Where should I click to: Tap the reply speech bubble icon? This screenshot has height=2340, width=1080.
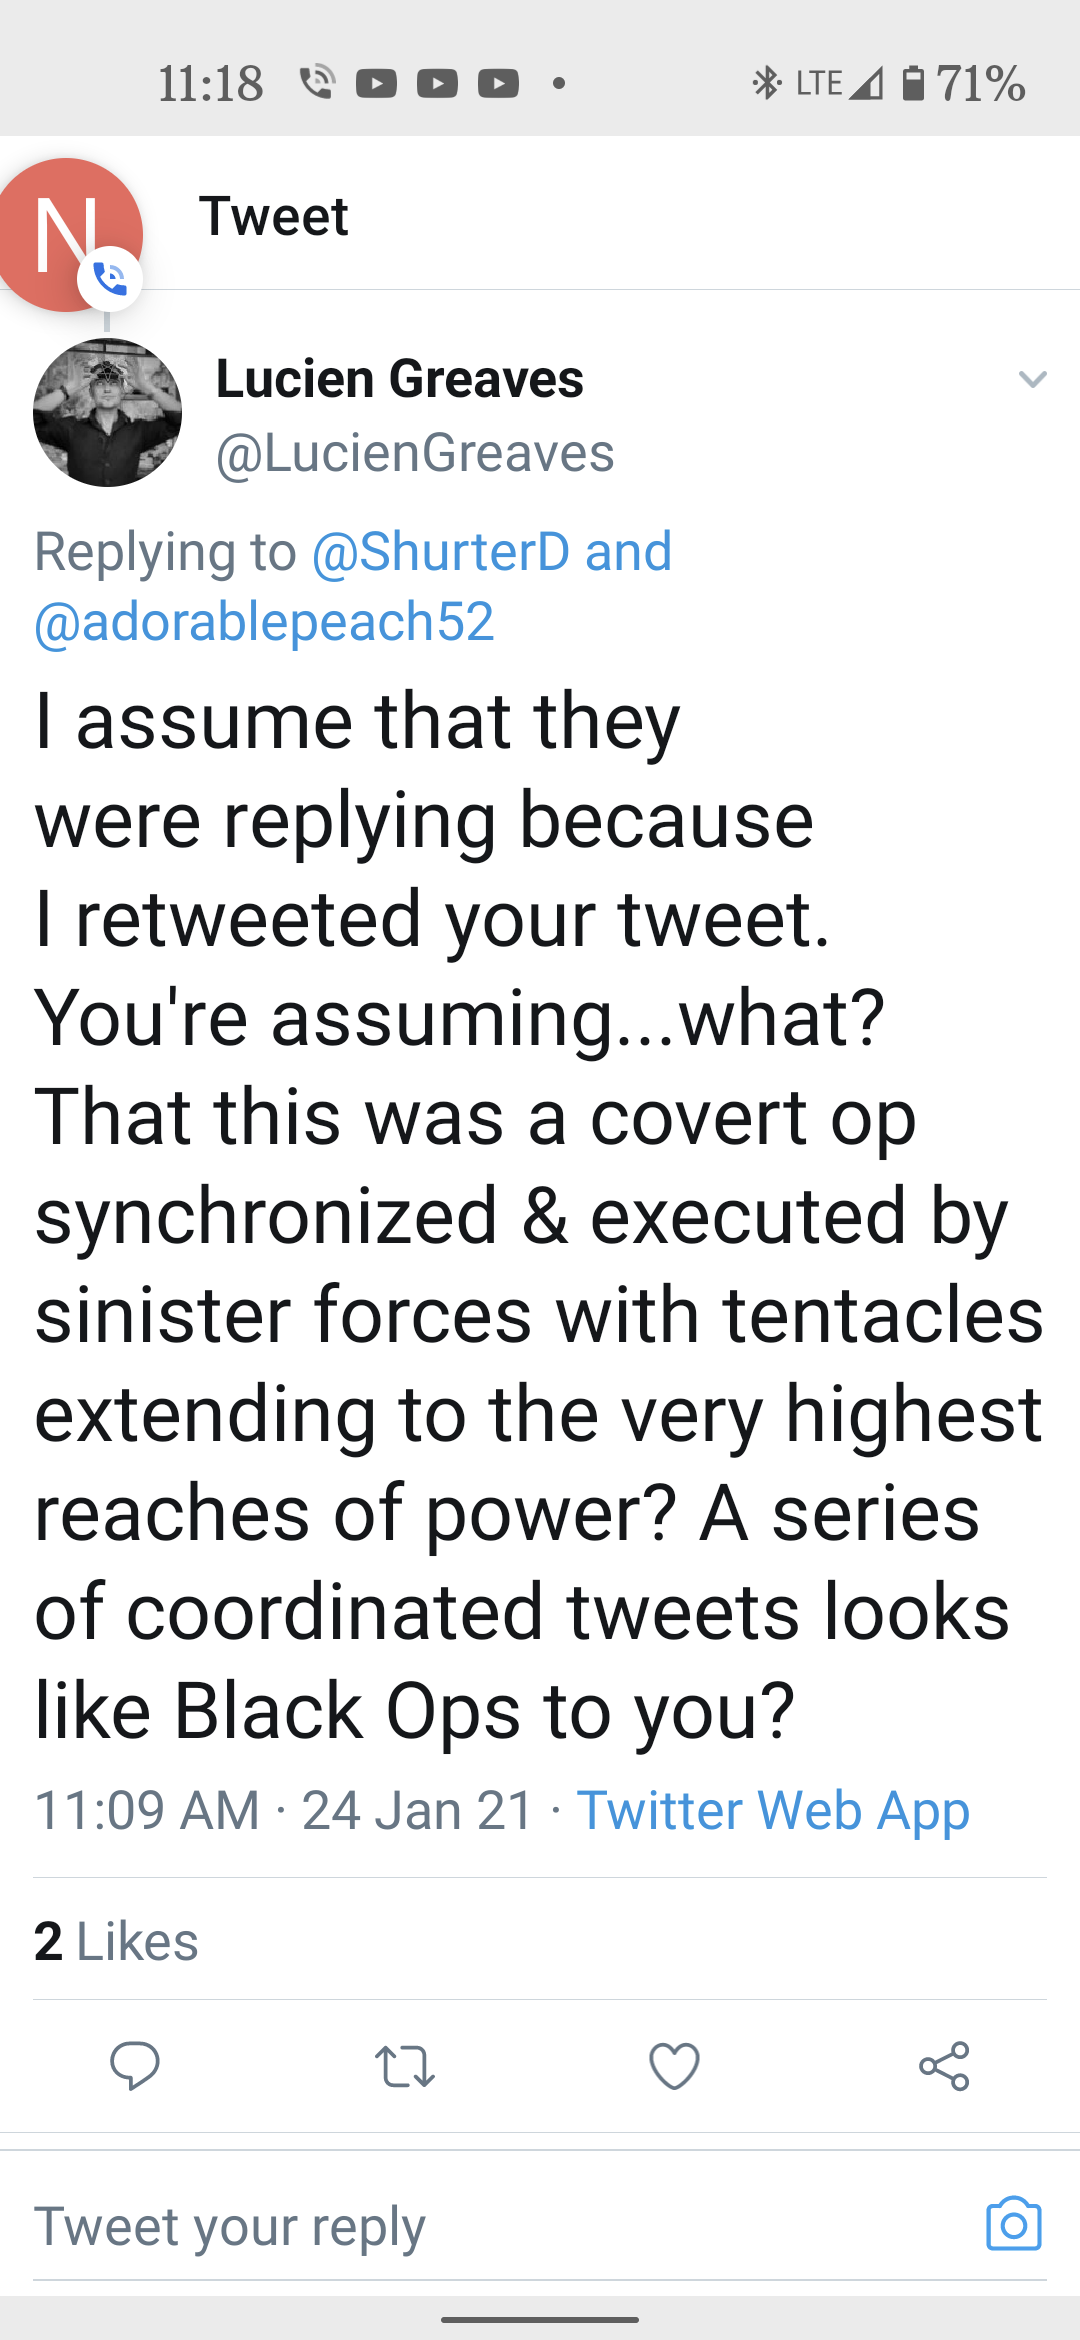click(x=135, y=2066)
